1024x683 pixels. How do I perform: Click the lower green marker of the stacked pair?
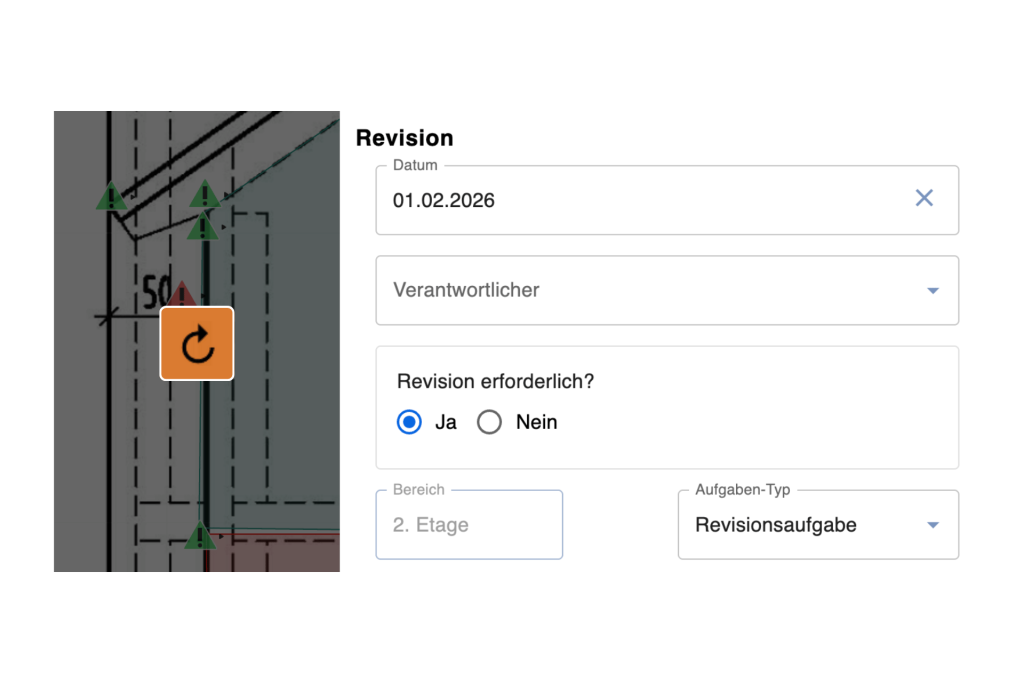pos(203,226)
